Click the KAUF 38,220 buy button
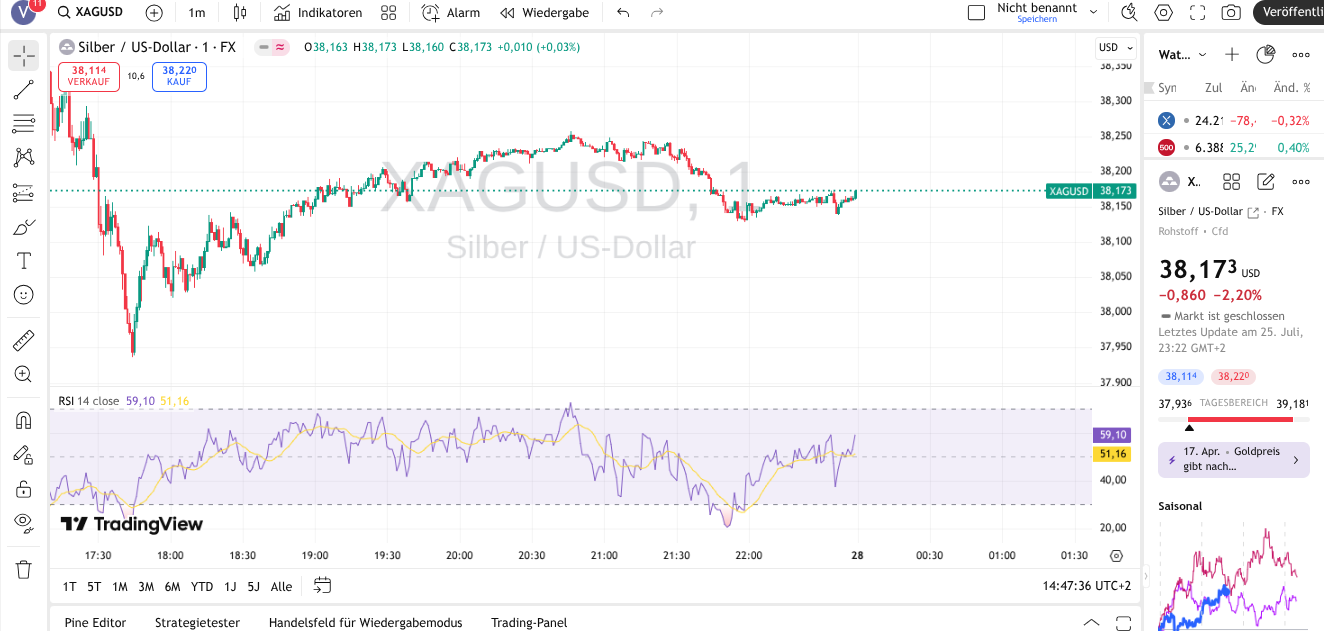This screenshot has width=1324, height=631. point(179,76)
